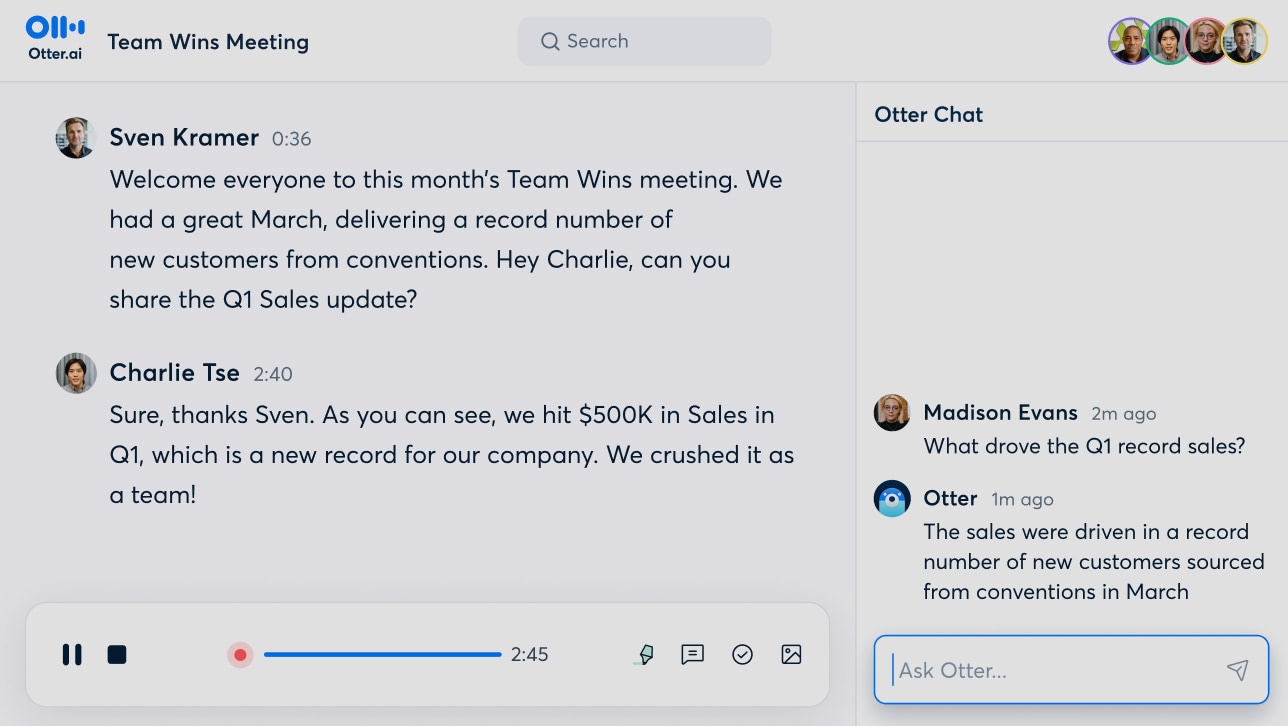The image size is (1288, 726).
Task: Click the Otter.ai logo
Action: [55, 38]
